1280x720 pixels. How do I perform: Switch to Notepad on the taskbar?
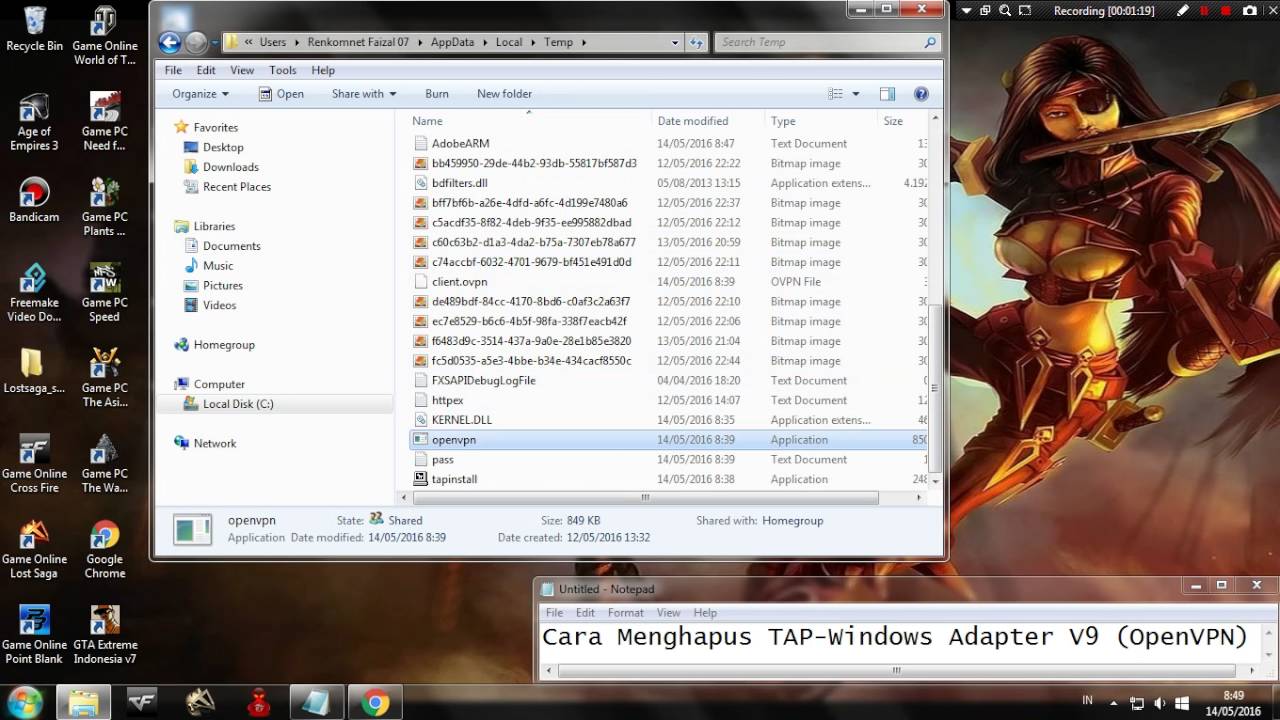point(316,703)
